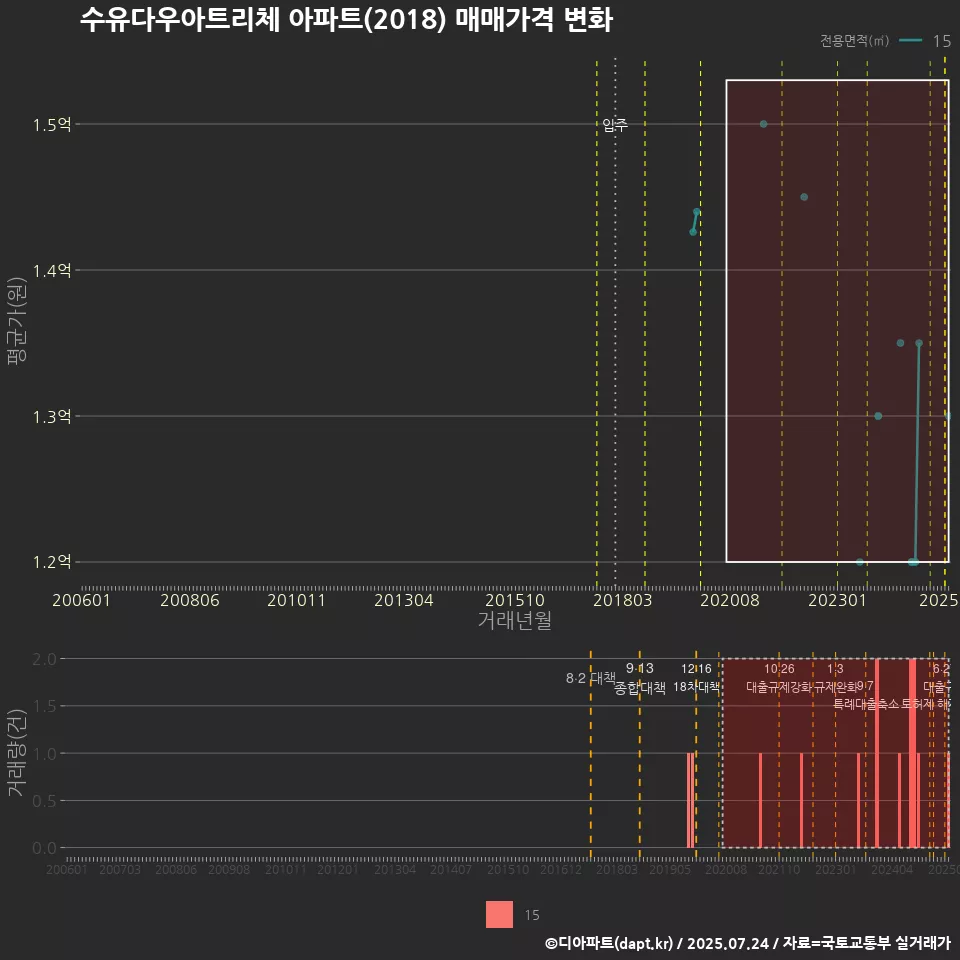Click the volume bars left of the shaded region
The image size is (960, 960).
click(x=691, y=800)
